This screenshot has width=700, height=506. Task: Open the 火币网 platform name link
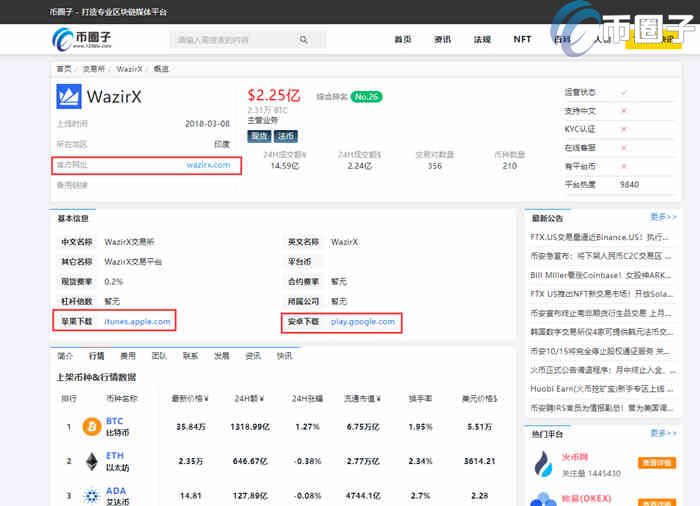click(575, 457)
